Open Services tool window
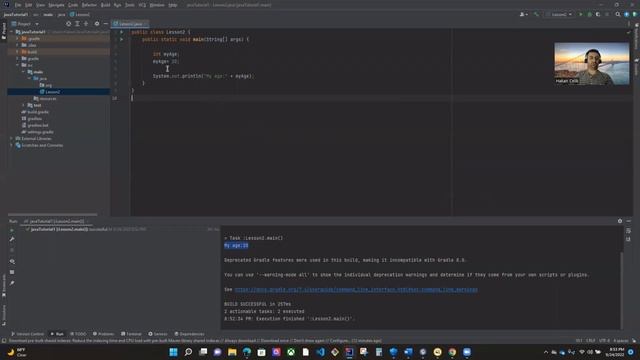 [158, 334]
